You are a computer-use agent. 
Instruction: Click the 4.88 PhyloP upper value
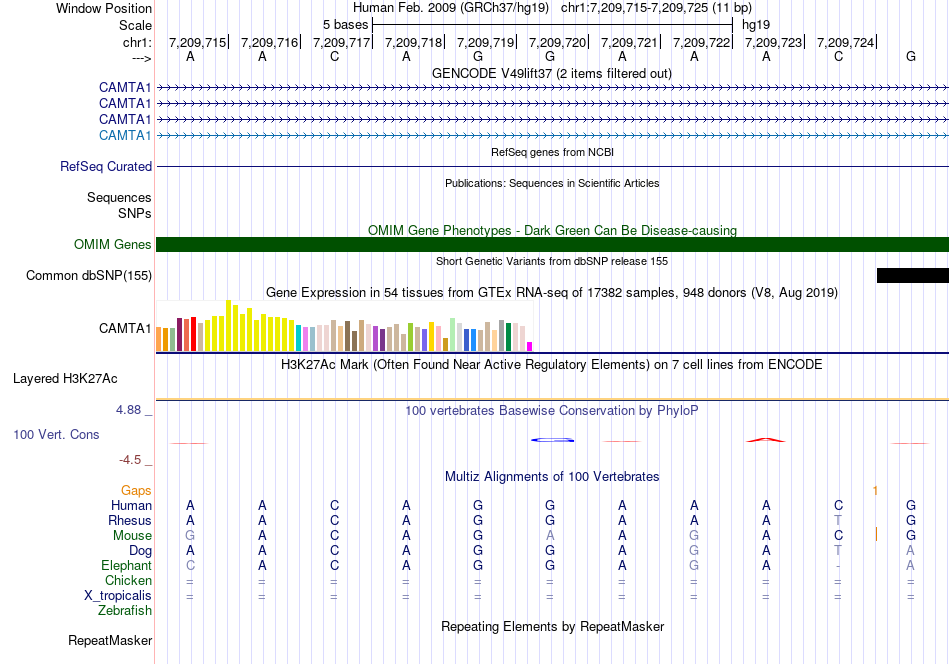(x=128, y=410)
